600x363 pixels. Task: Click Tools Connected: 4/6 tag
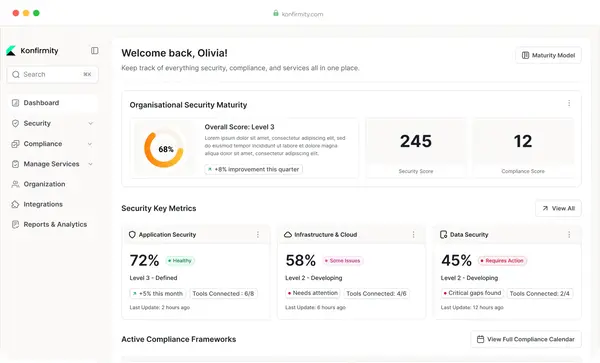(377, 293)
